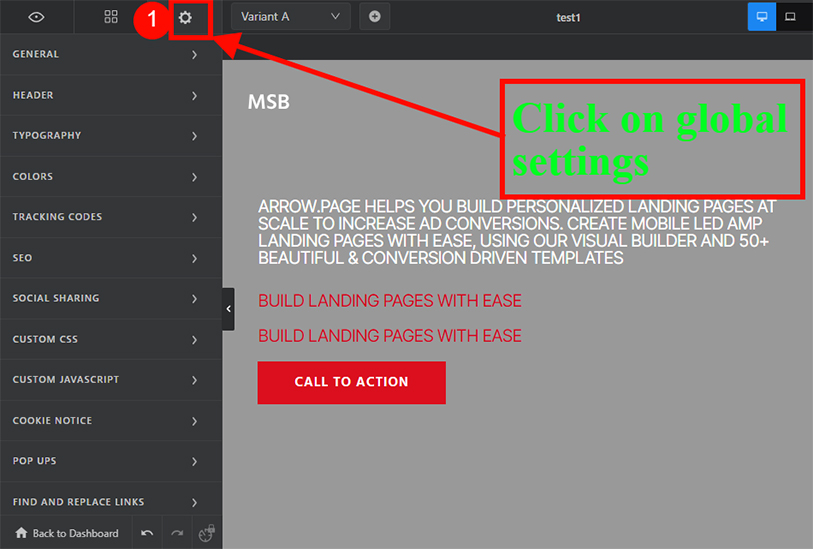813x549 pixels.
Task: Expand Social Sharing chevron
Action: (194, 299)
